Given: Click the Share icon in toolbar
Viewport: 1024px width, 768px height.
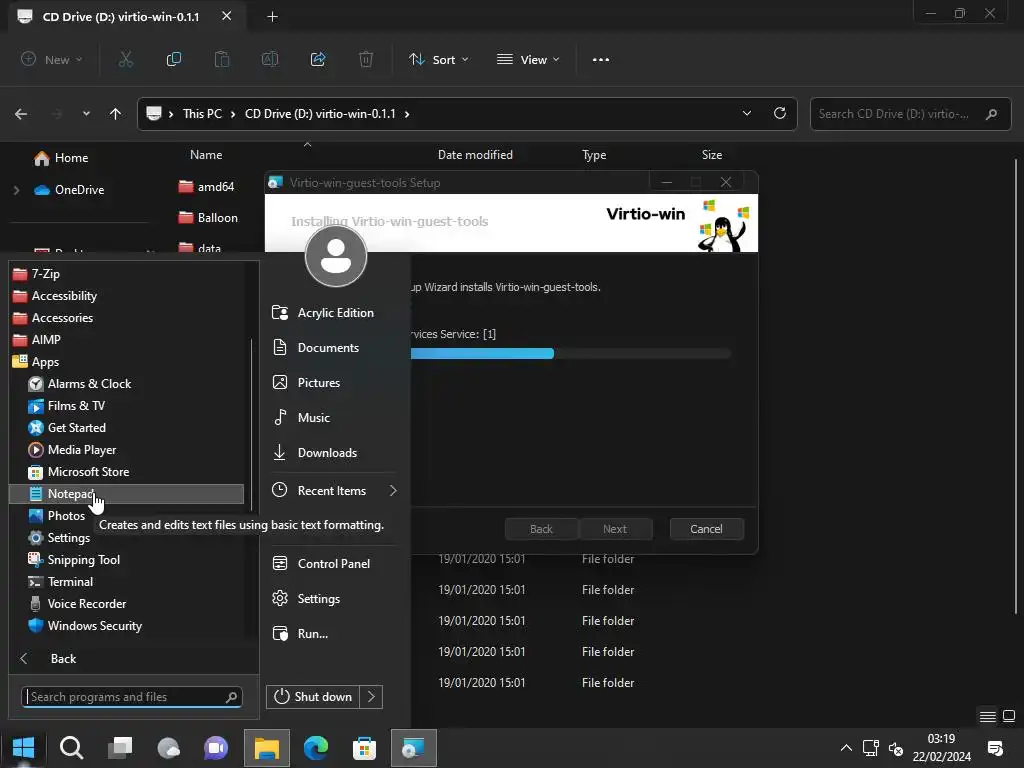Looking at the screenshot, I should [x=318, y=59].
